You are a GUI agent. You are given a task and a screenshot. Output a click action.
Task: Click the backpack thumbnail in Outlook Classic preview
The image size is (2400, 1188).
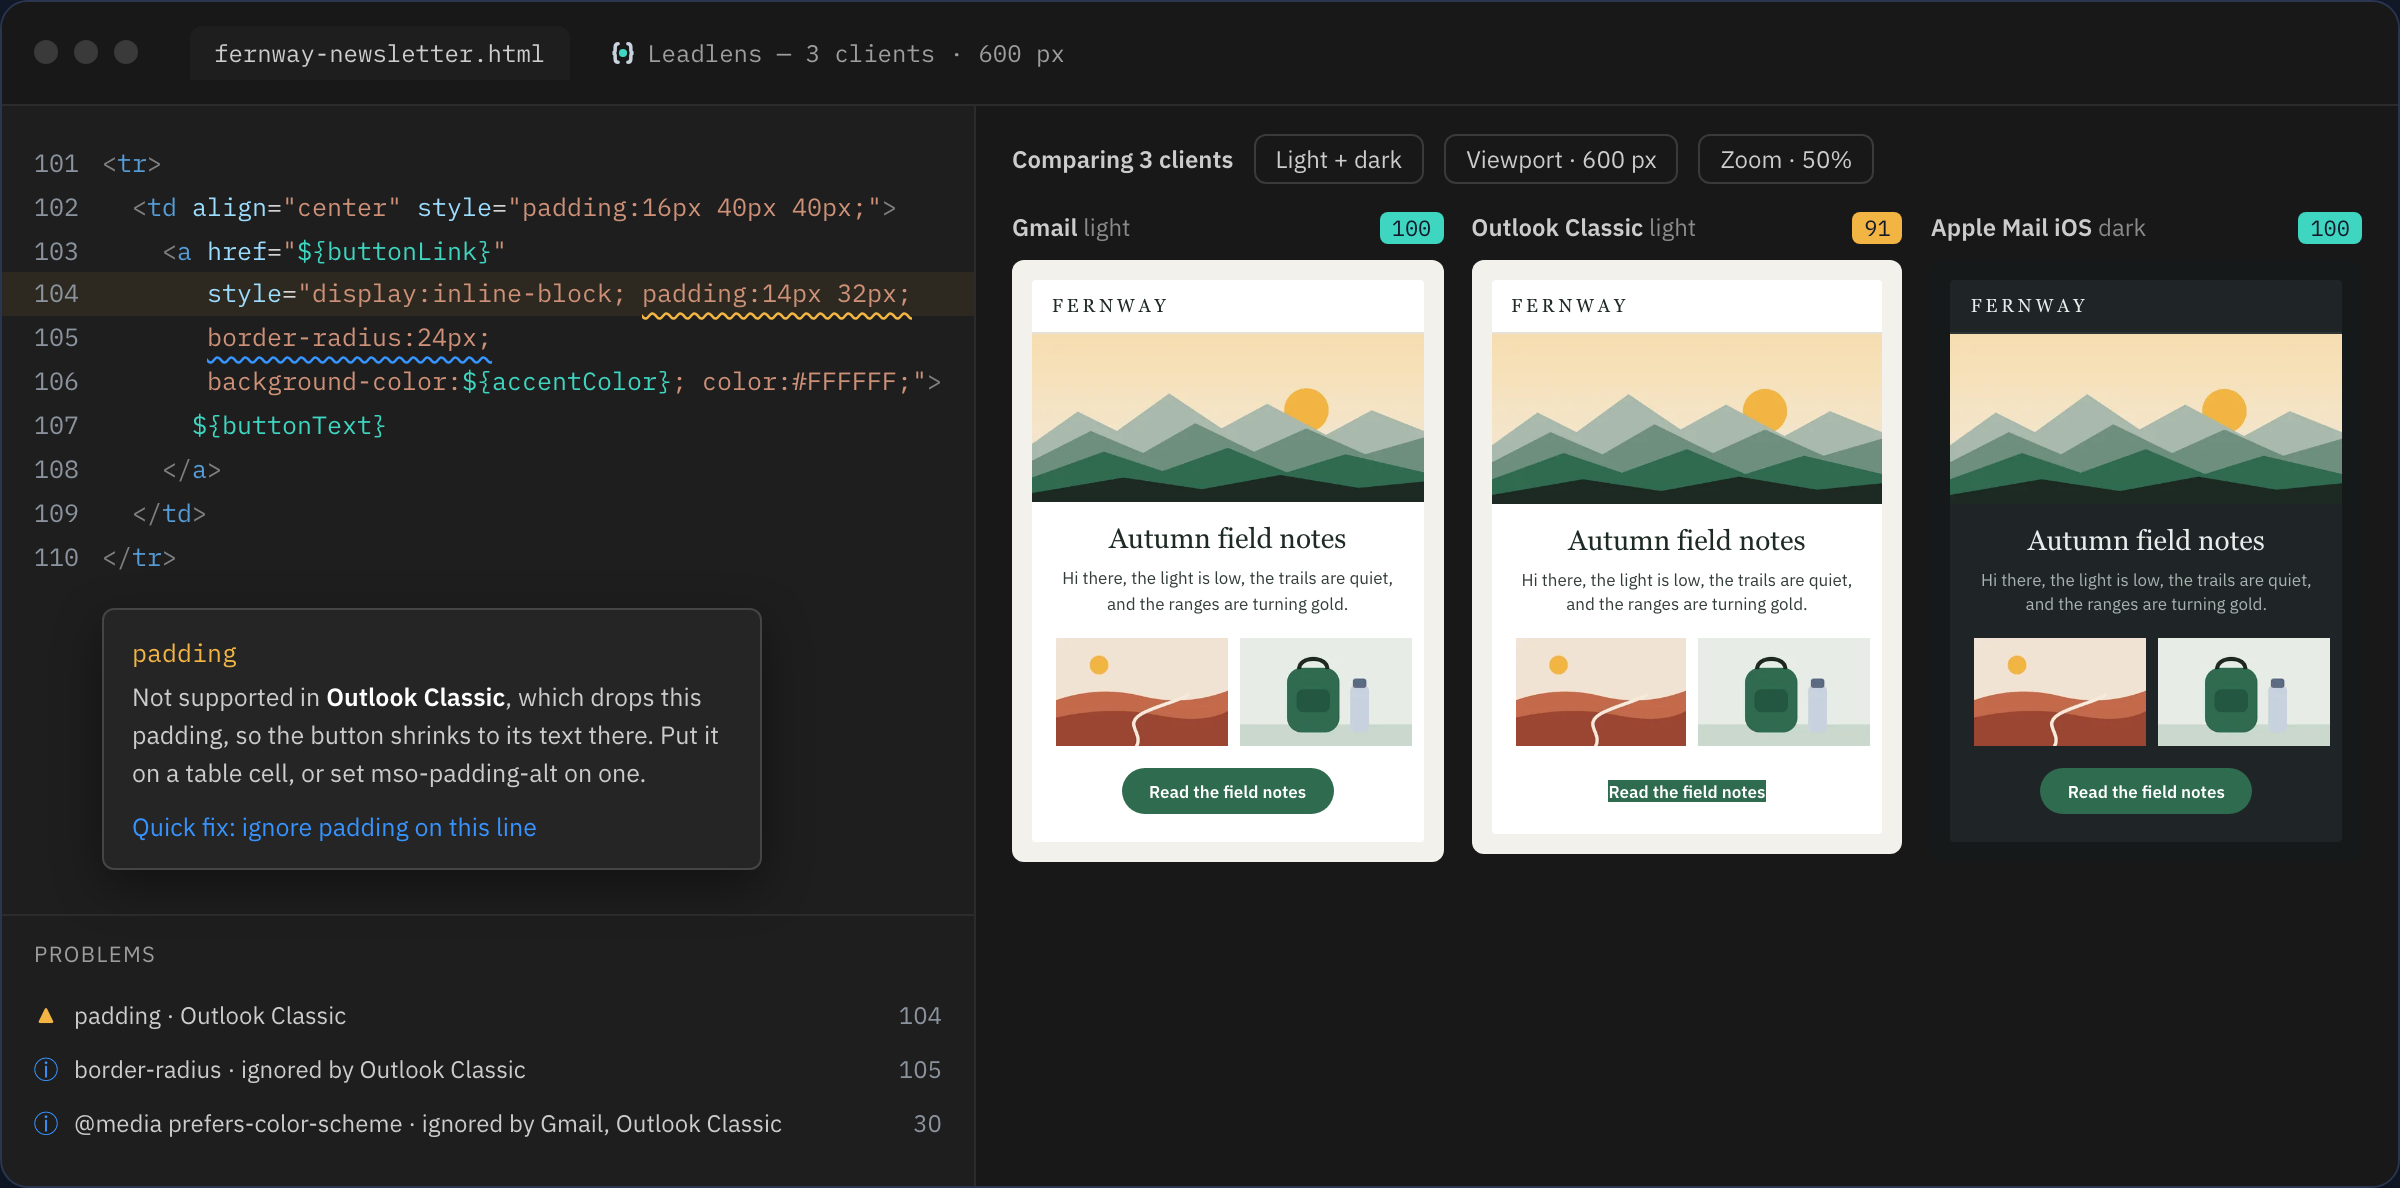tap(1784, 692)
